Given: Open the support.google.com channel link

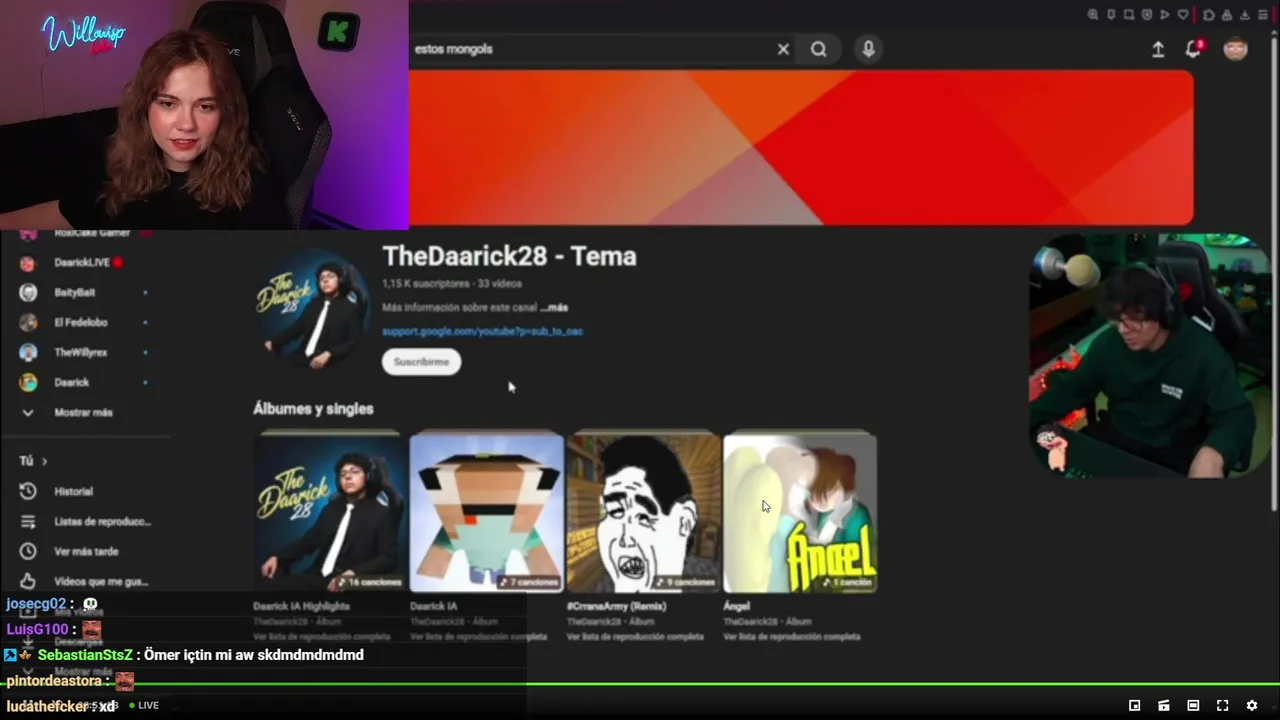Looking at the screenshot, I should pos(482,331).
